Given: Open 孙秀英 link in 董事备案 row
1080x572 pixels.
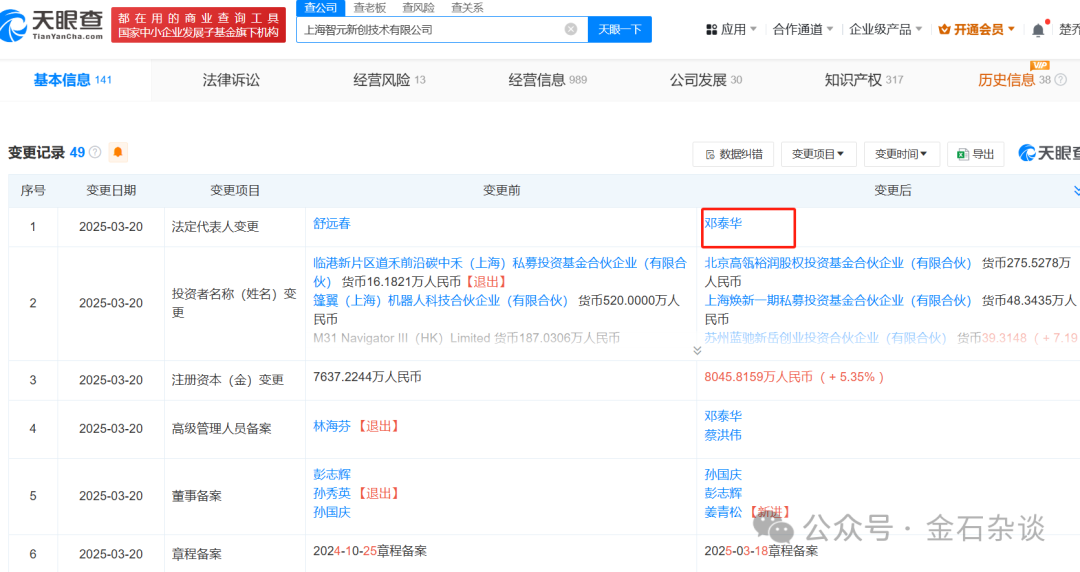Looking at the screenshot, I should [x=332, y=493].
